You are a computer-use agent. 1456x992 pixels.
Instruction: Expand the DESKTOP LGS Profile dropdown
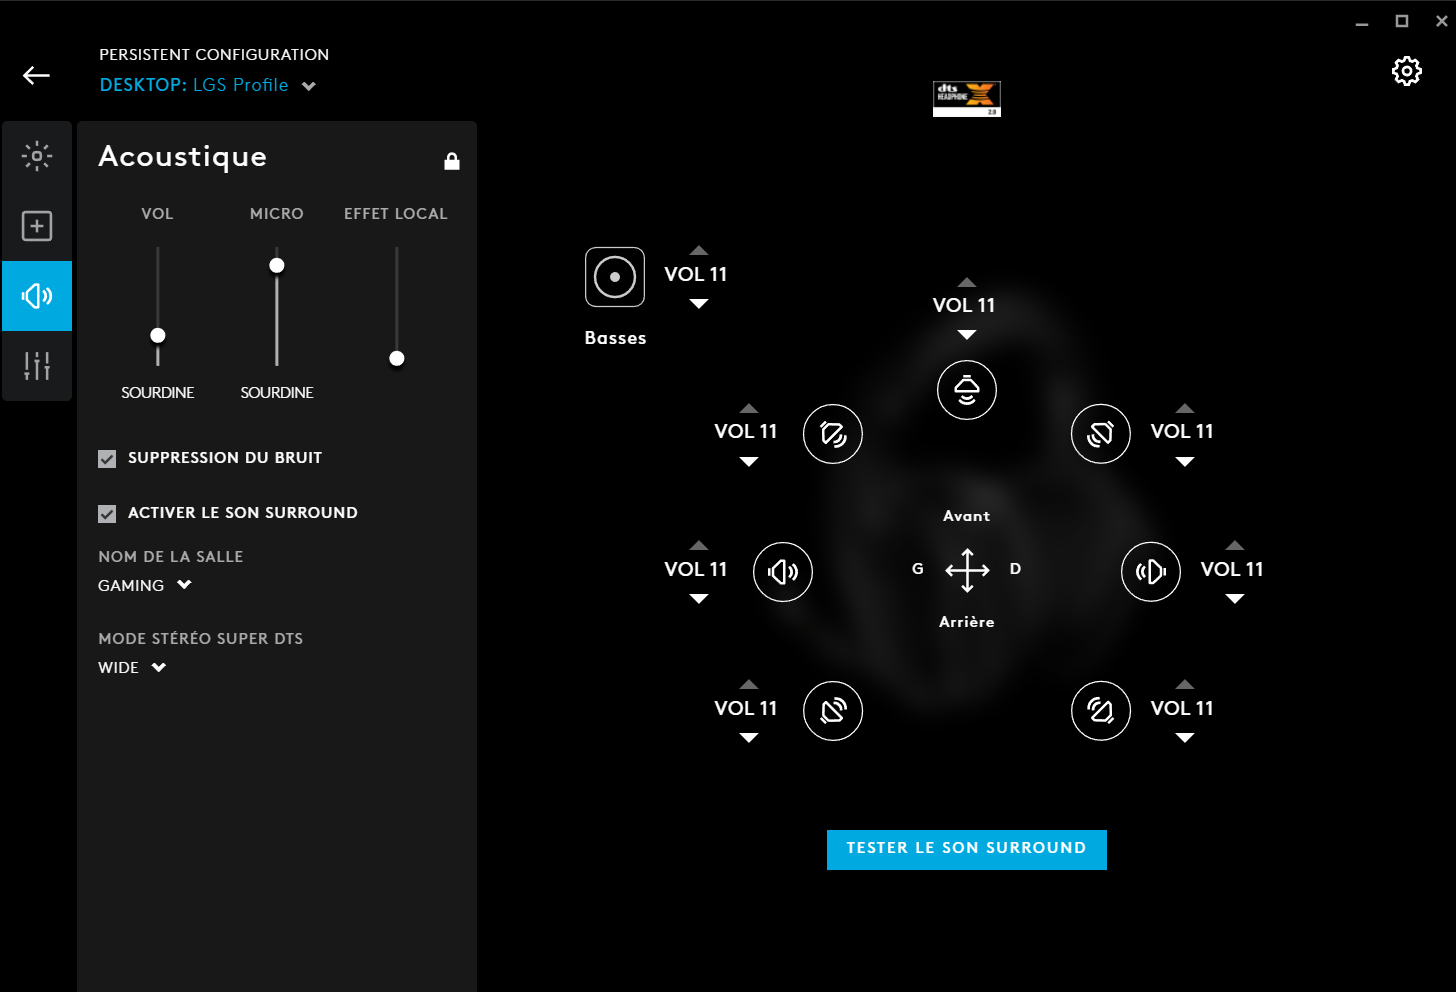[208, 85]
